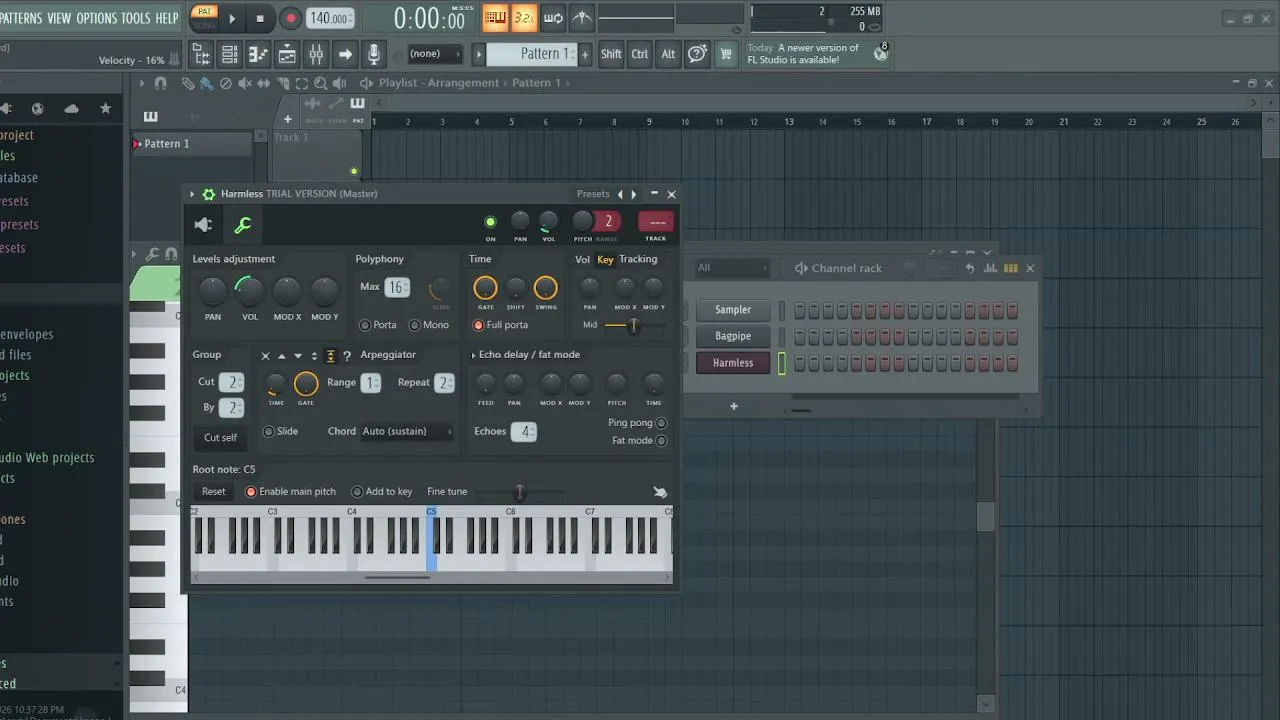Set arpeggiator direction to up arrow
The image size is (1280, 720).
click(x=282, y=356)
